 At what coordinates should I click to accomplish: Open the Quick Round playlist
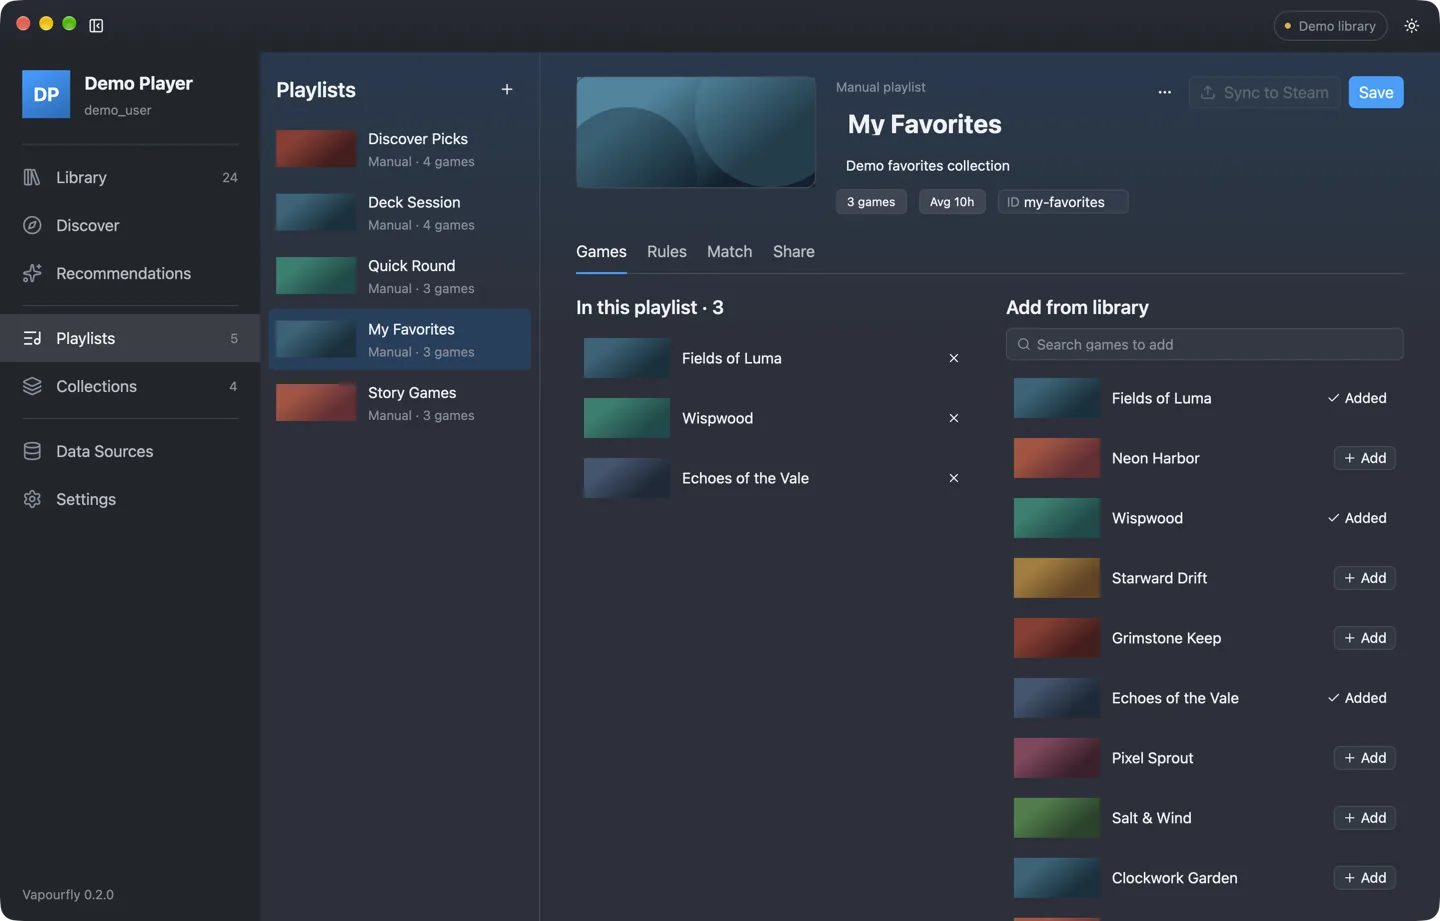click(400, 276)
